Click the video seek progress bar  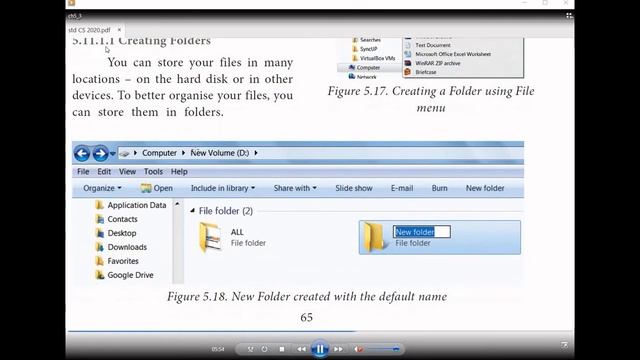tap(320, 331)
